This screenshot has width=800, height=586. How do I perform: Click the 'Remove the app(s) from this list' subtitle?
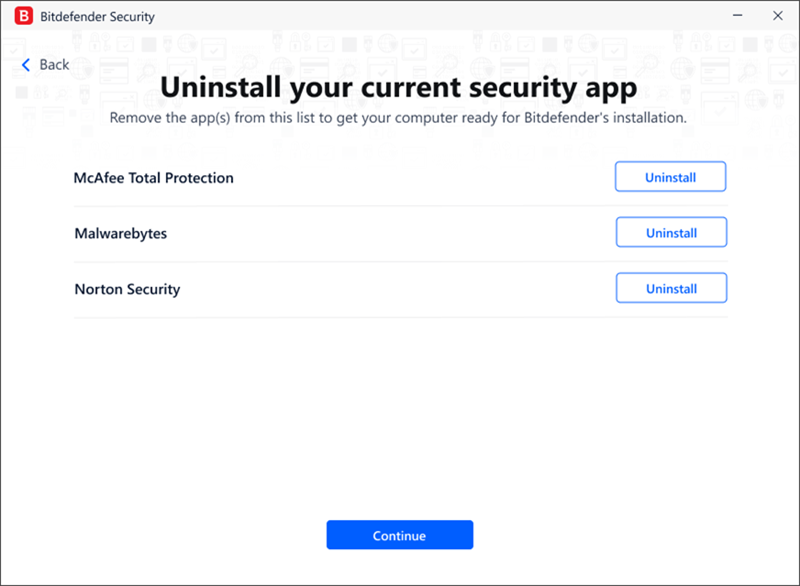click(398, 118)
